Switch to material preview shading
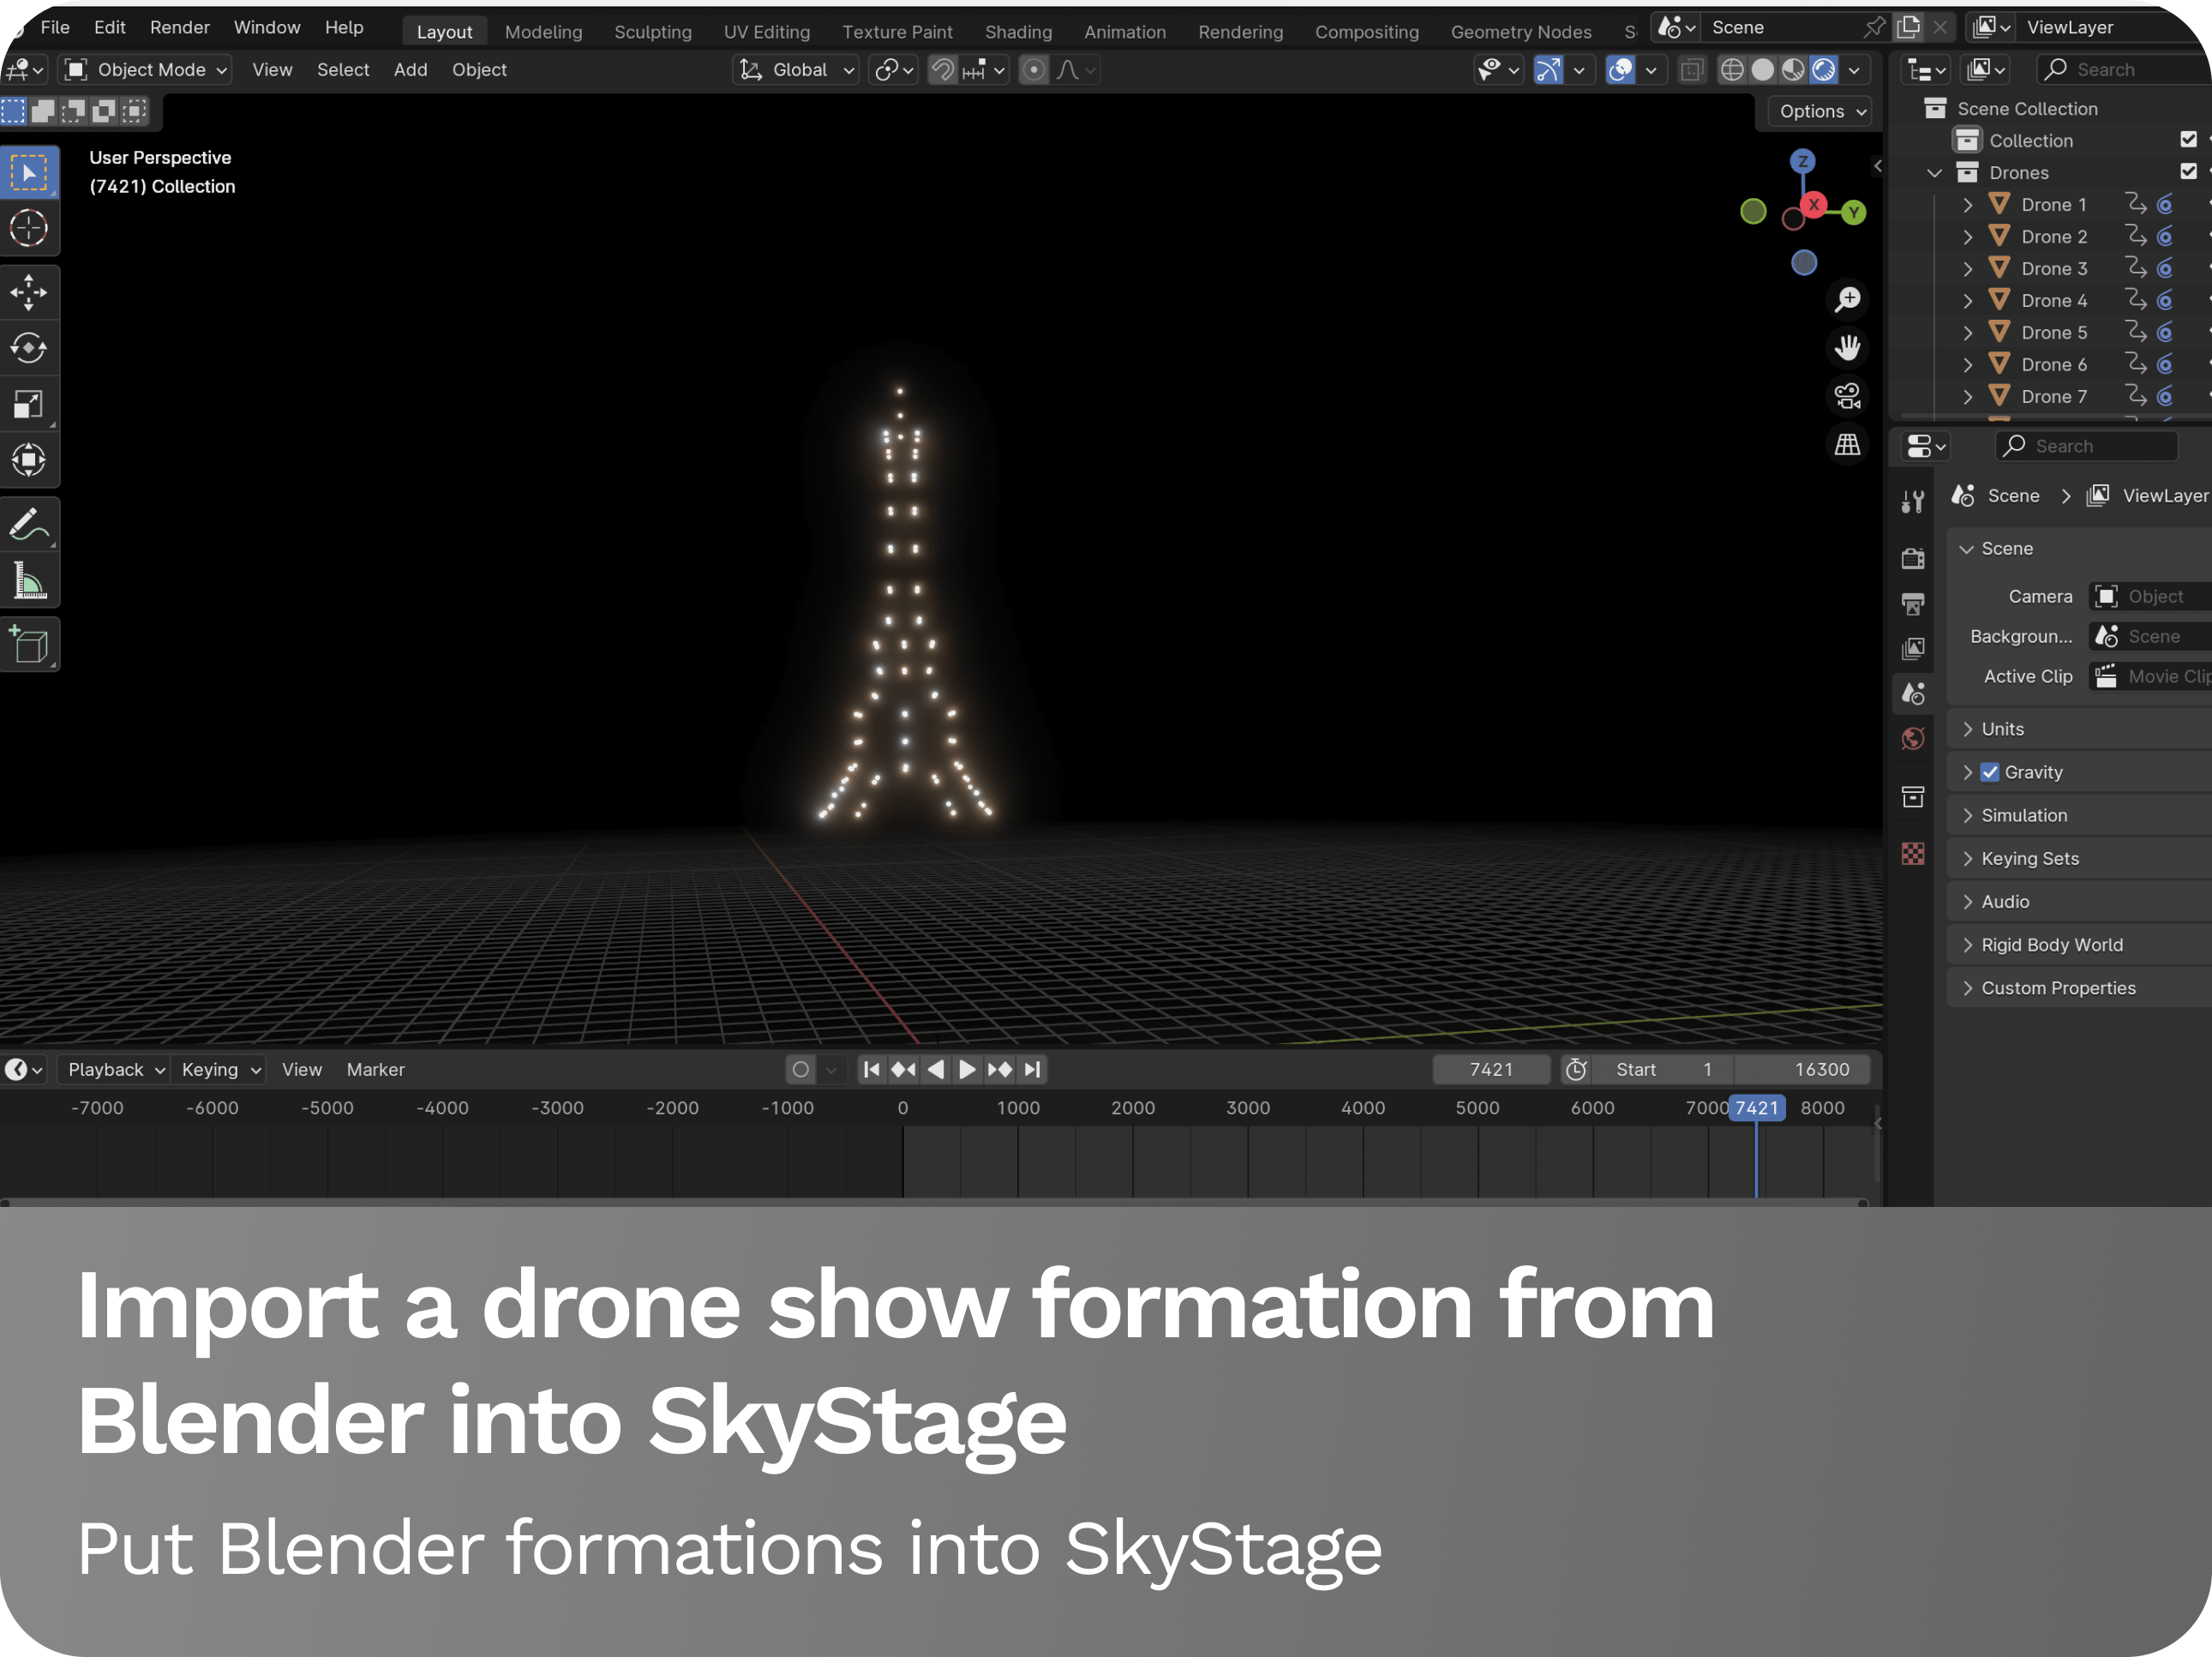 [x=1794, y=70]
